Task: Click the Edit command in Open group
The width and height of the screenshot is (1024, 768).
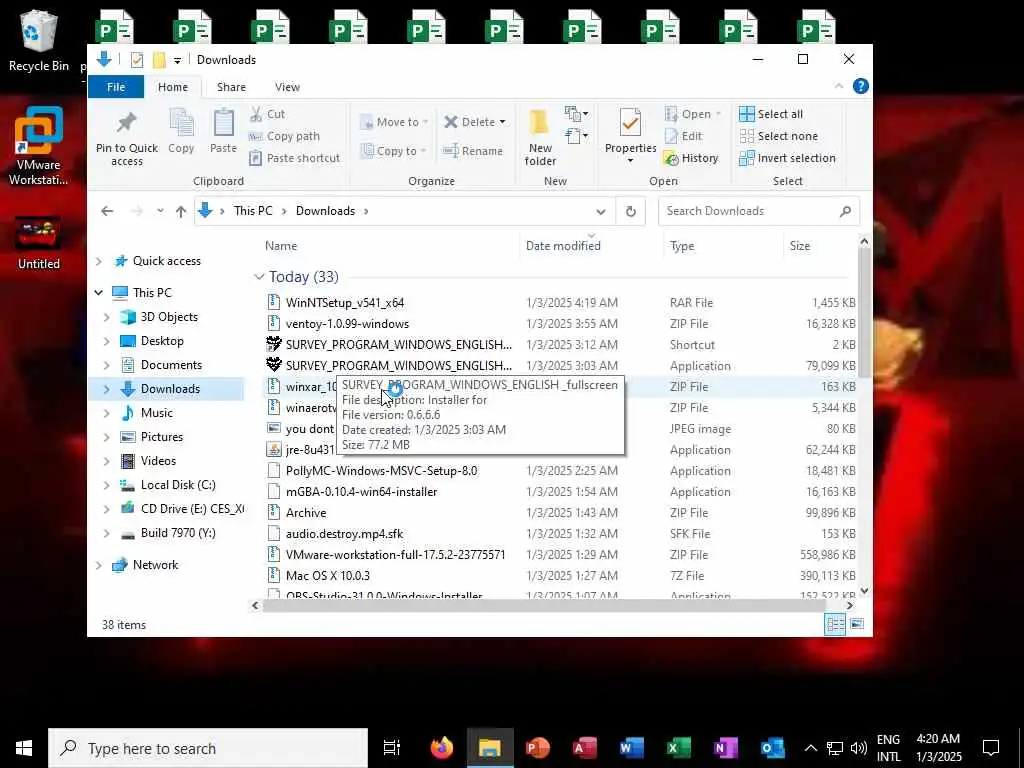Action: [684, 136]
